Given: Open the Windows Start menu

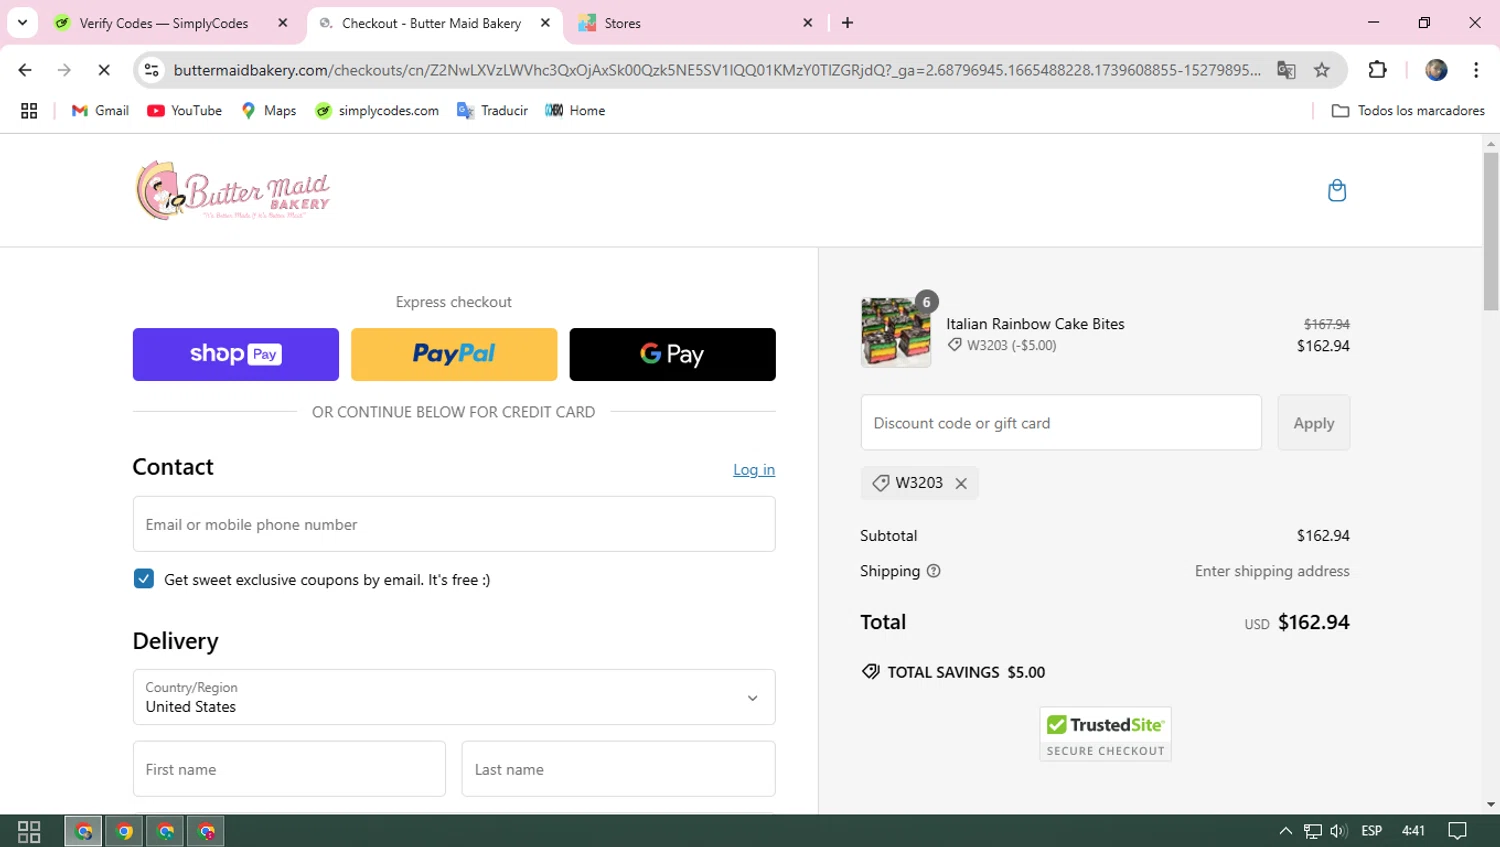Looking at the screenshot, I should click(29, 831).
